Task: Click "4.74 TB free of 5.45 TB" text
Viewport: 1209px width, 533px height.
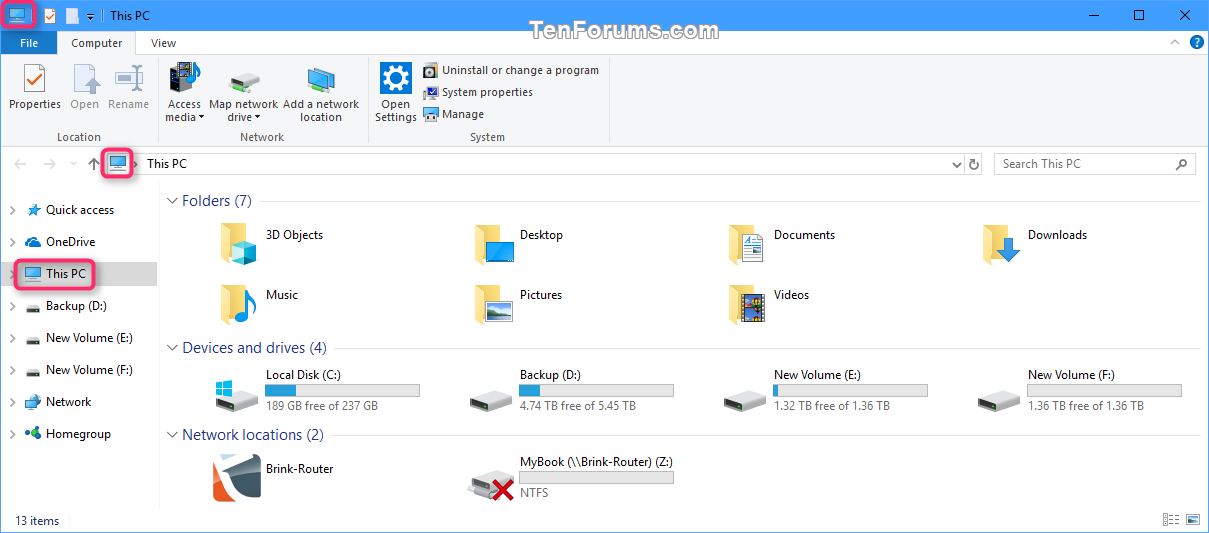Action: point(578,406)
